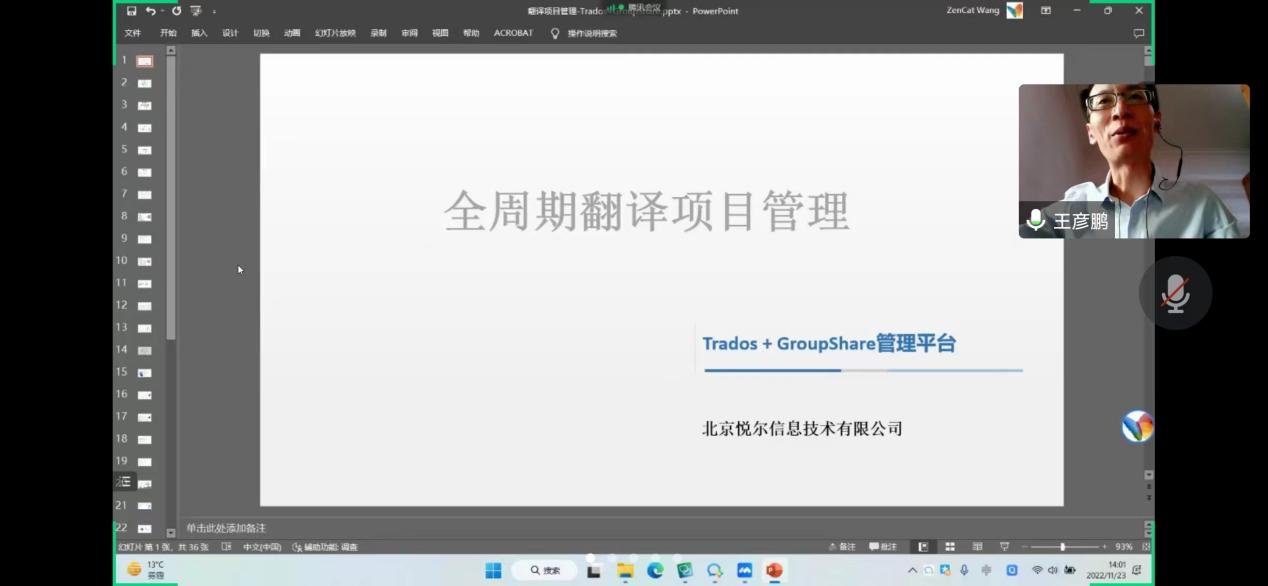Open Task View on taskbar
The width and height of the screenshot is (1268, 586).
[x=594, y=570]
